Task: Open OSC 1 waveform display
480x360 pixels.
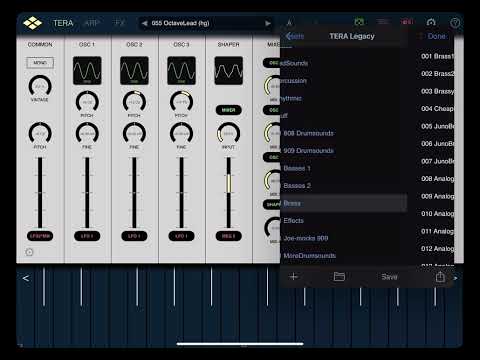Action: [x=87, y=70]
